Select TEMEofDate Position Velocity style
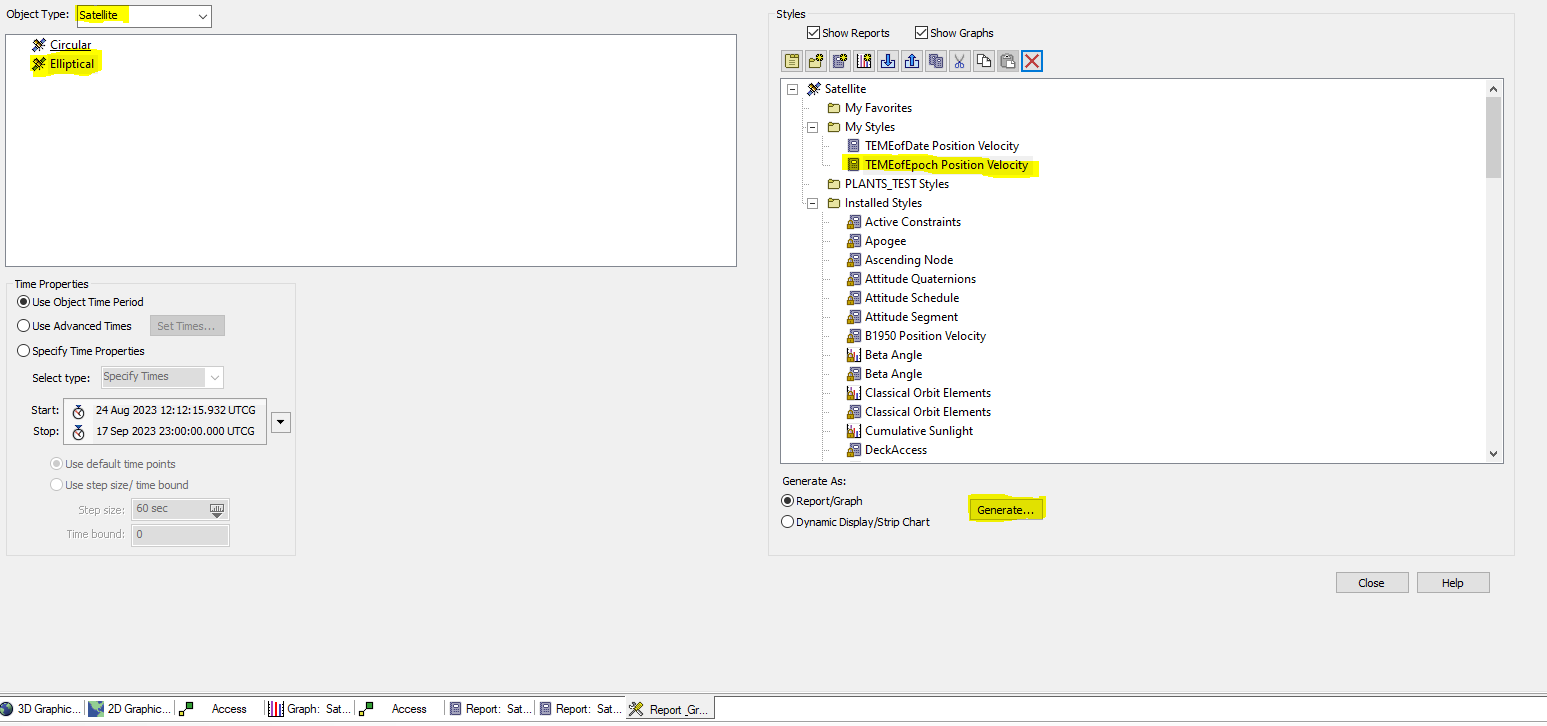1547x726 pixels. click(942, 146)
